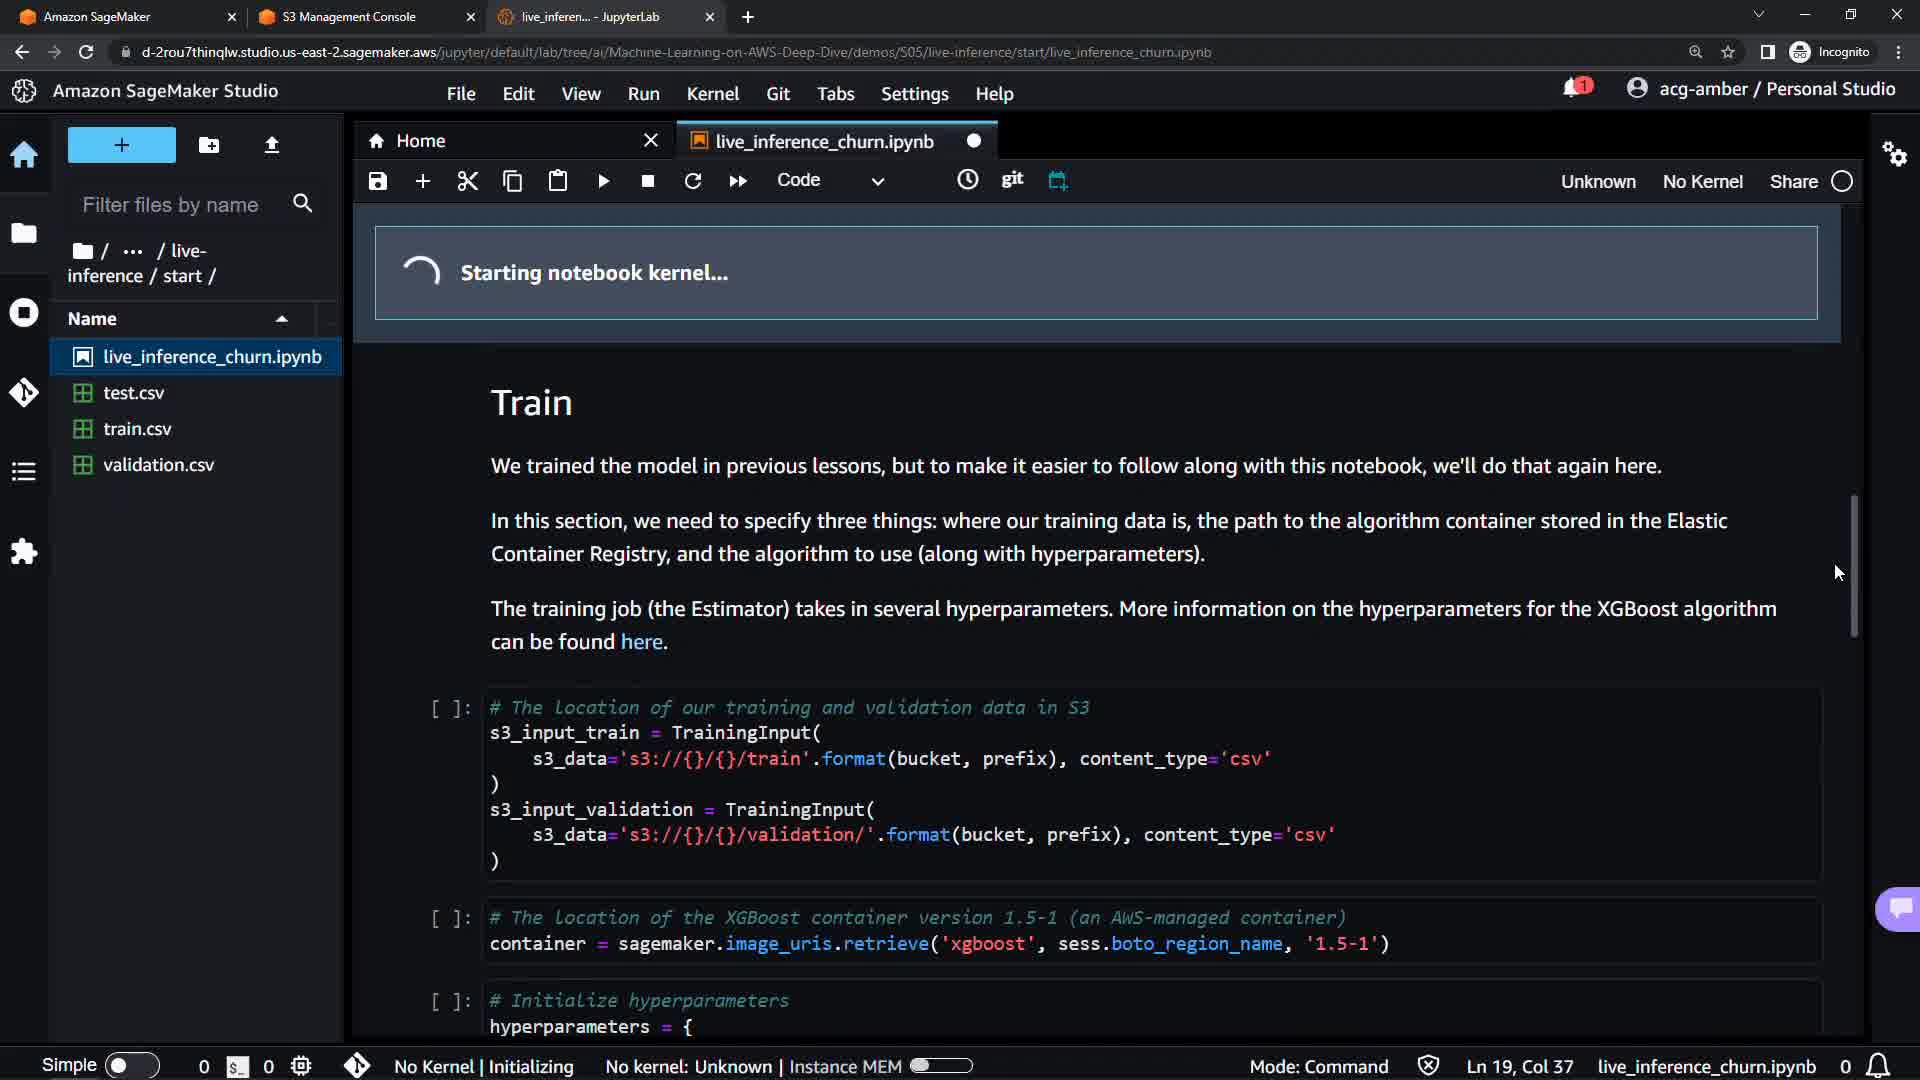Click the 'here' hyperparameters link
The width and height of the screenshot is (1920, 1080).
(x=641, y=642)
